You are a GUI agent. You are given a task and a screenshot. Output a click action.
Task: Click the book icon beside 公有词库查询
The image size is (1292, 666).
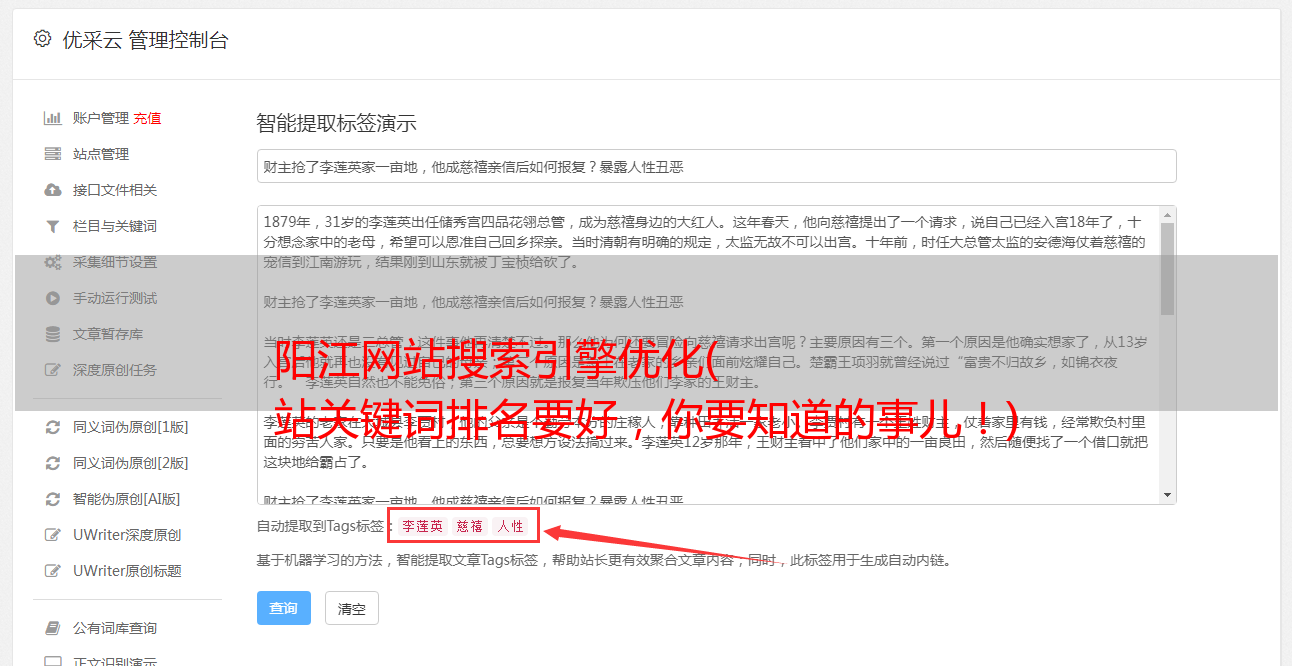[53, 628]
